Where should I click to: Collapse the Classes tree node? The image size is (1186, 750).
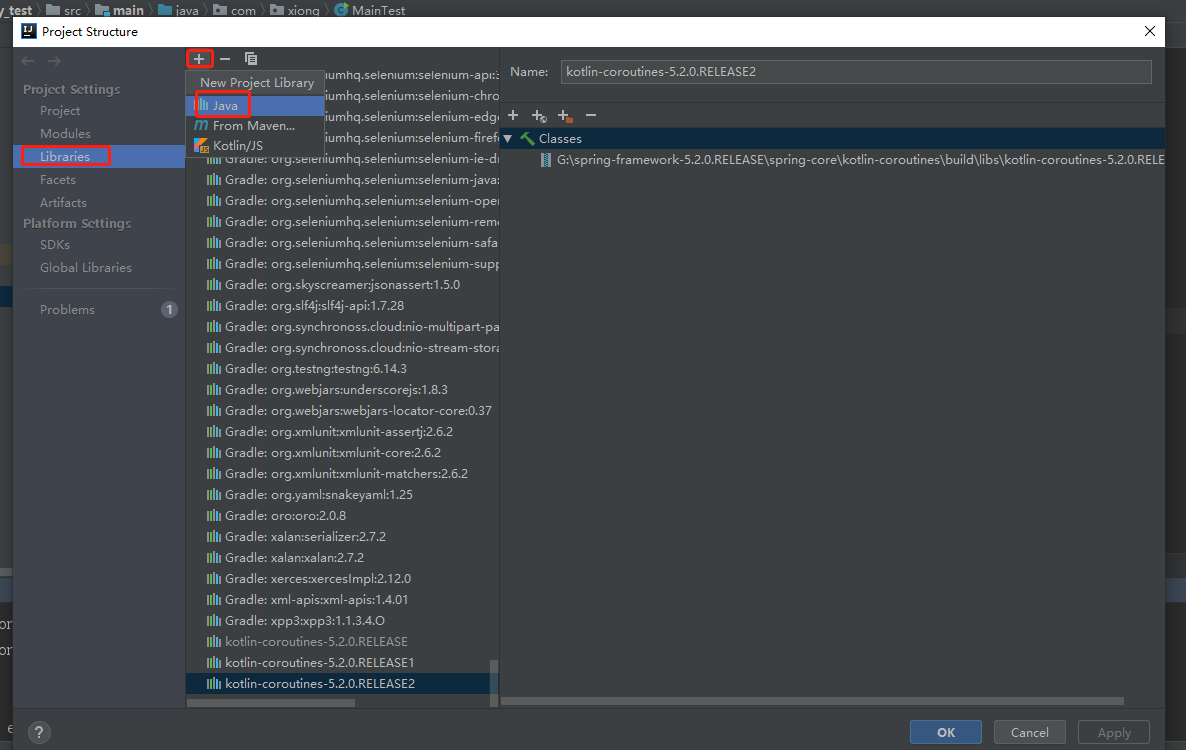click(x=508, y=138)
